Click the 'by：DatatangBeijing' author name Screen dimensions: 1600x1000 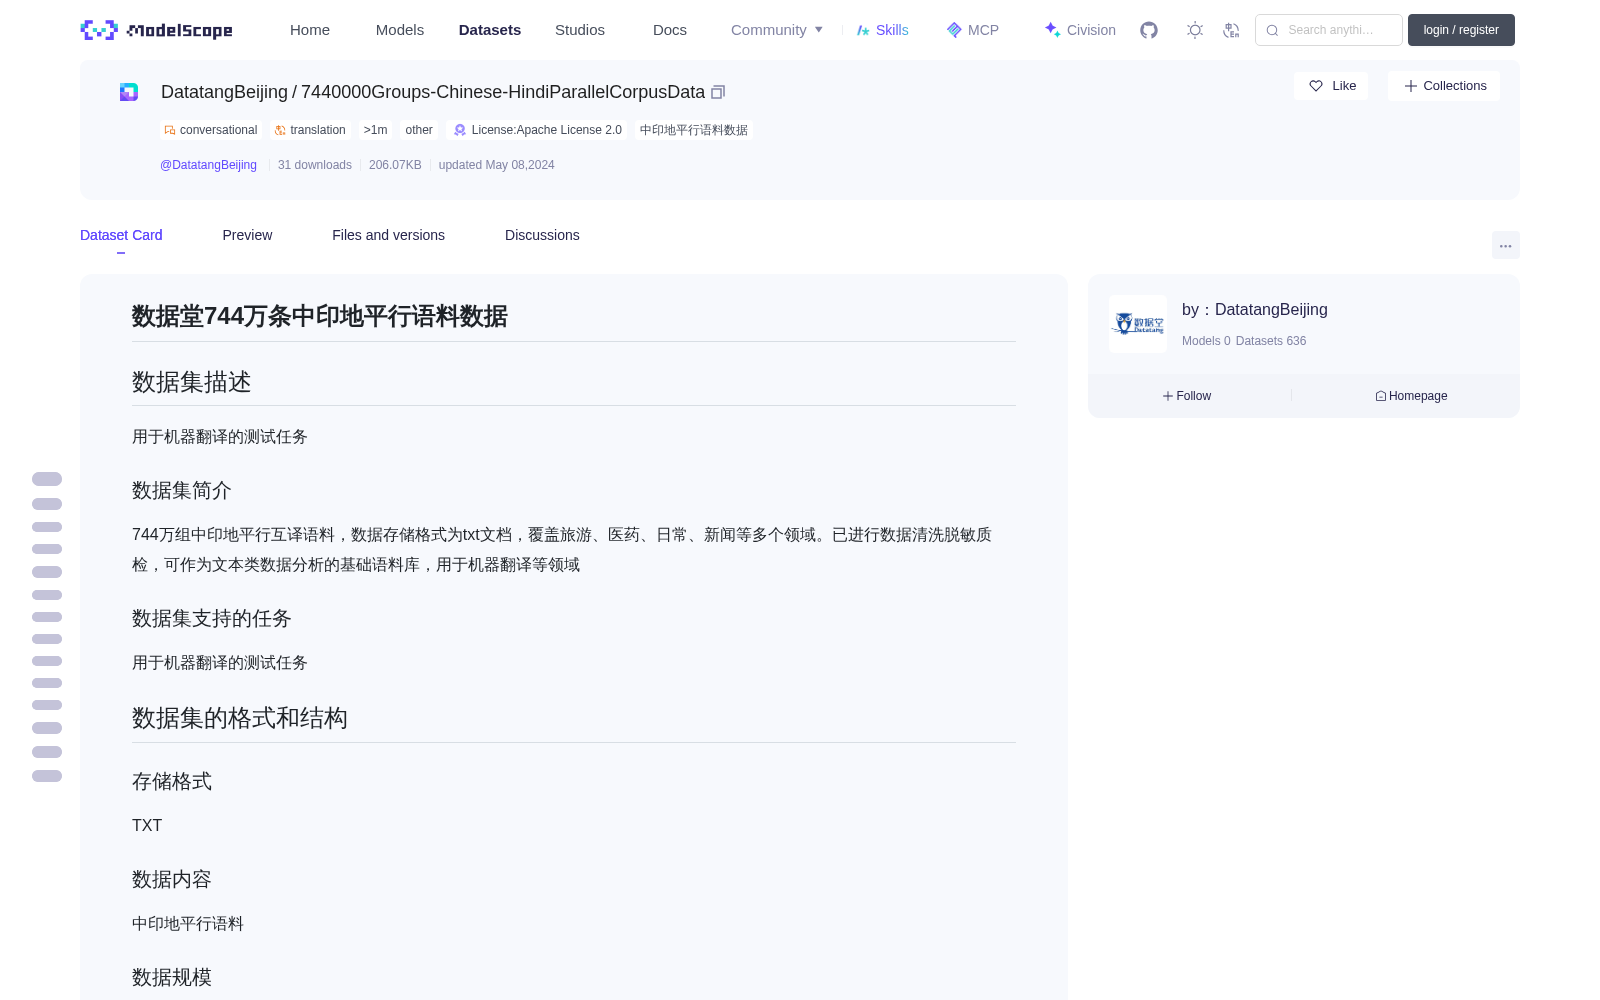[1255, 310]
